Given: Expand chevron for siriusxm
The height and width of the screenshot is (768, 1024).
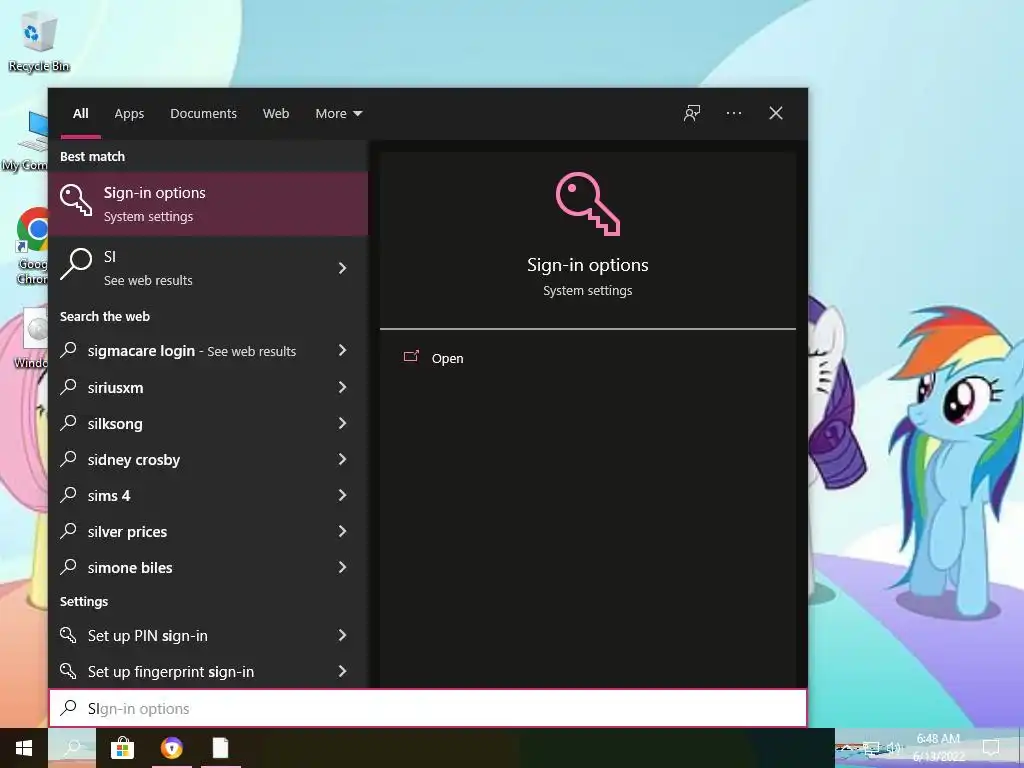Looking at the screenshot, I should [342, 387].
